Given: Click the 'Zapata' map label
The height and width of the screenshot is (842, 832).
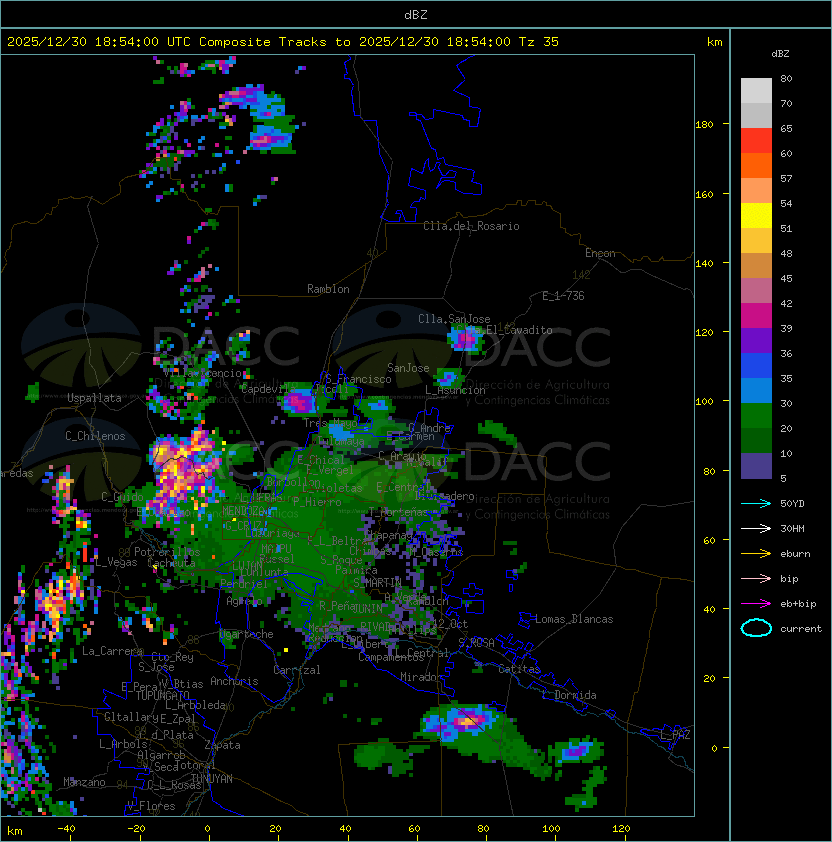Looking at the screenshot, I should [x=222, y=745].
